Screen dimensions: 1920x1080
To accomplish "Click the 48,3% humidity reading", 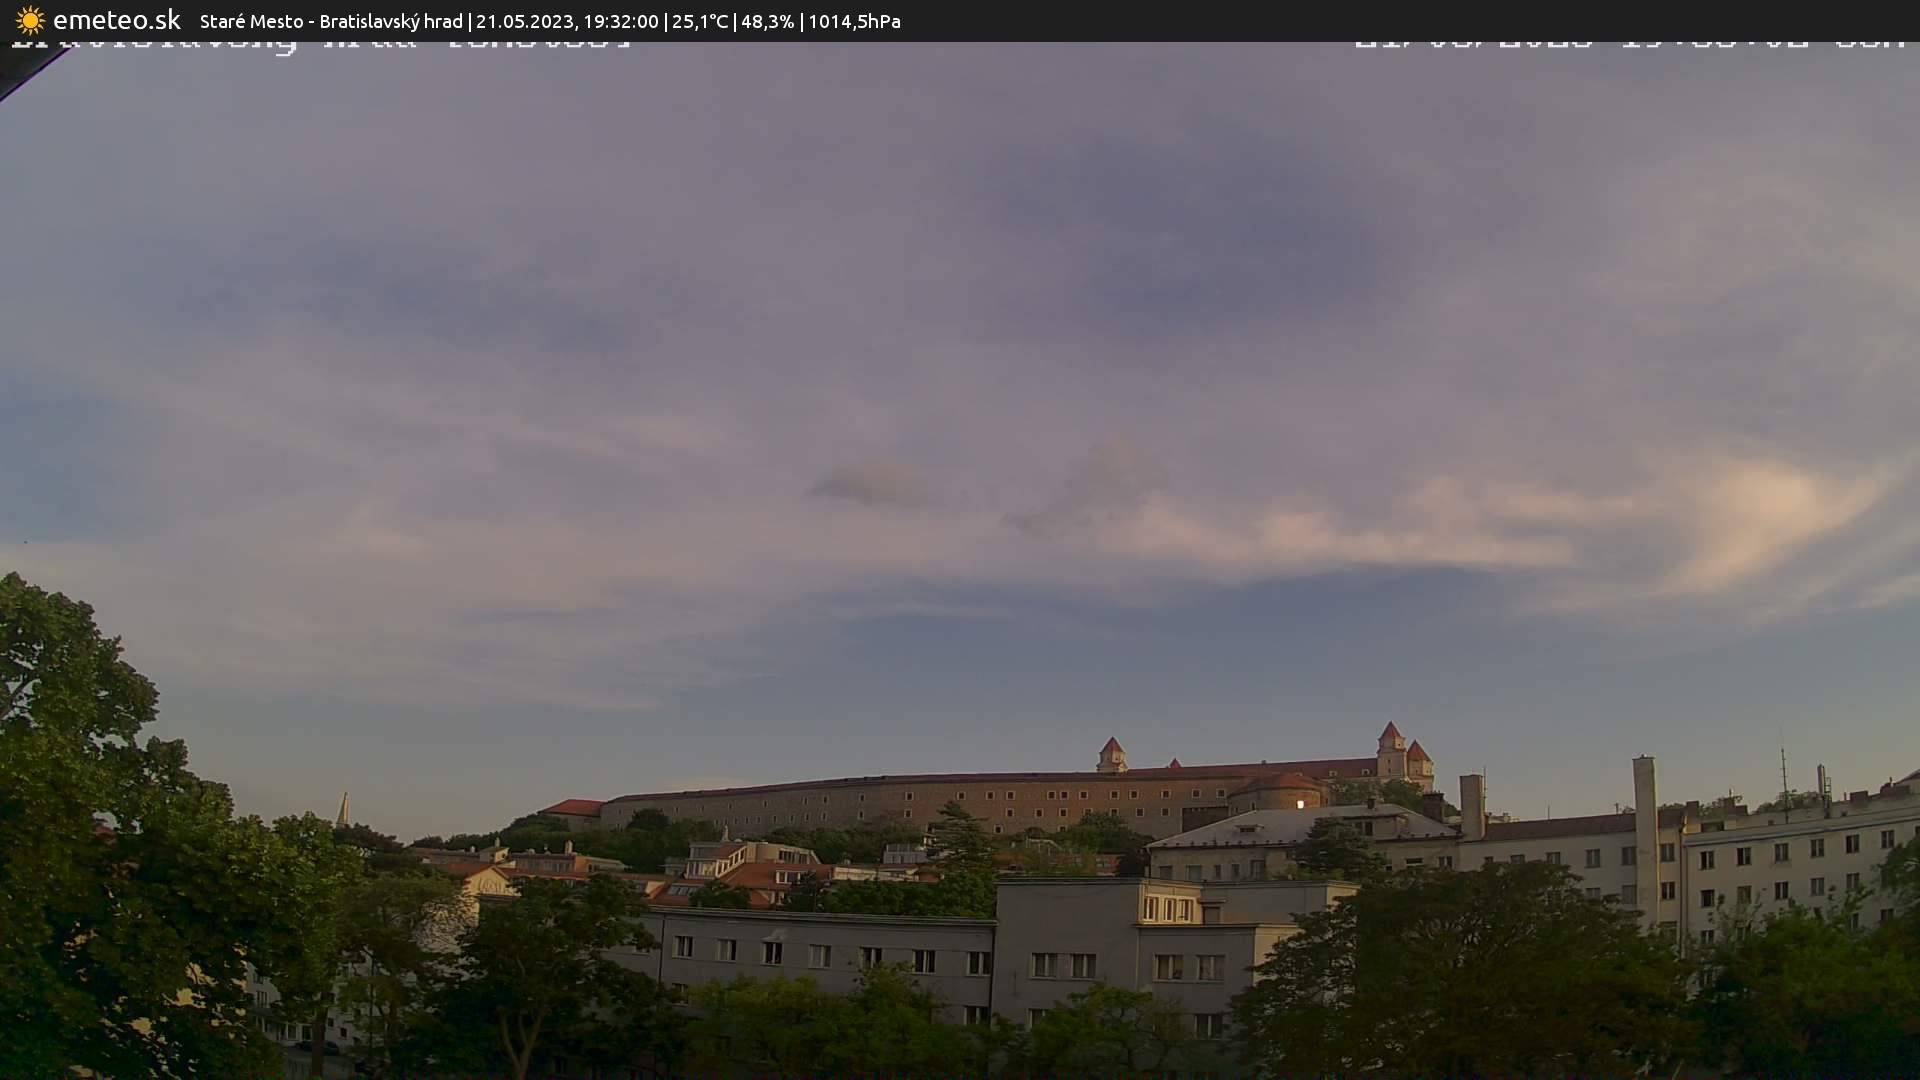I will click(767, 21).
